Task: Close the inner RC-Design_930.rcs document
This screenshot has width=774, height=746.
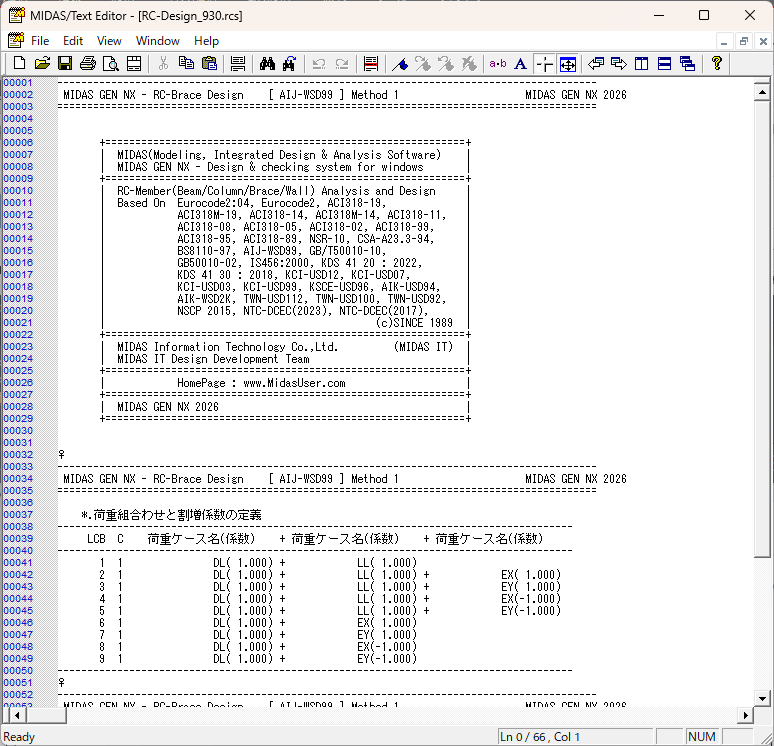Action: (763, 41)
